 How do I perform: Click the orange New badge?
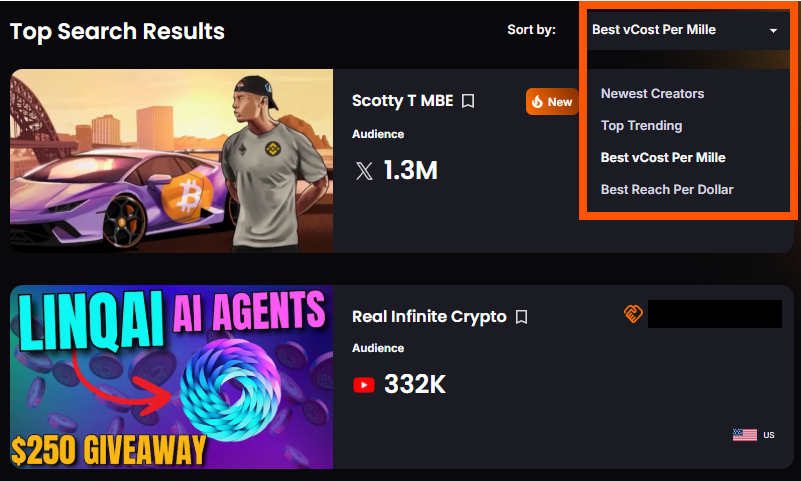pyautogui.click(x=552, y=102)
